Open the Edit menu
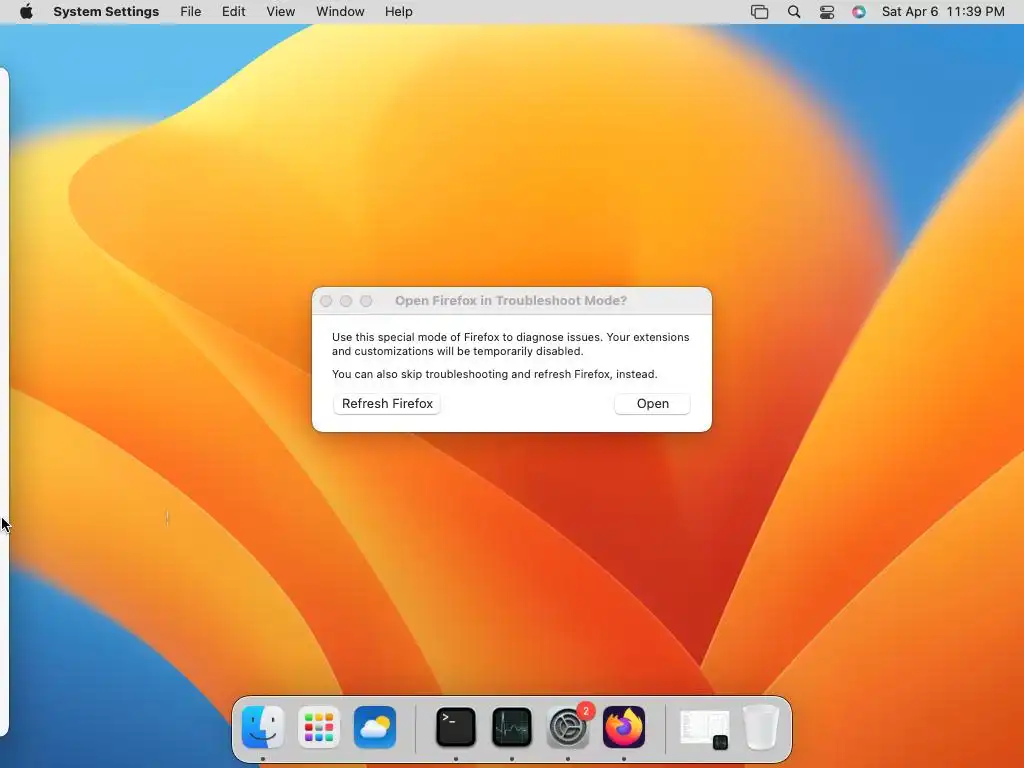This screenshot has height=768, width=1024. (x=233, y=12)
